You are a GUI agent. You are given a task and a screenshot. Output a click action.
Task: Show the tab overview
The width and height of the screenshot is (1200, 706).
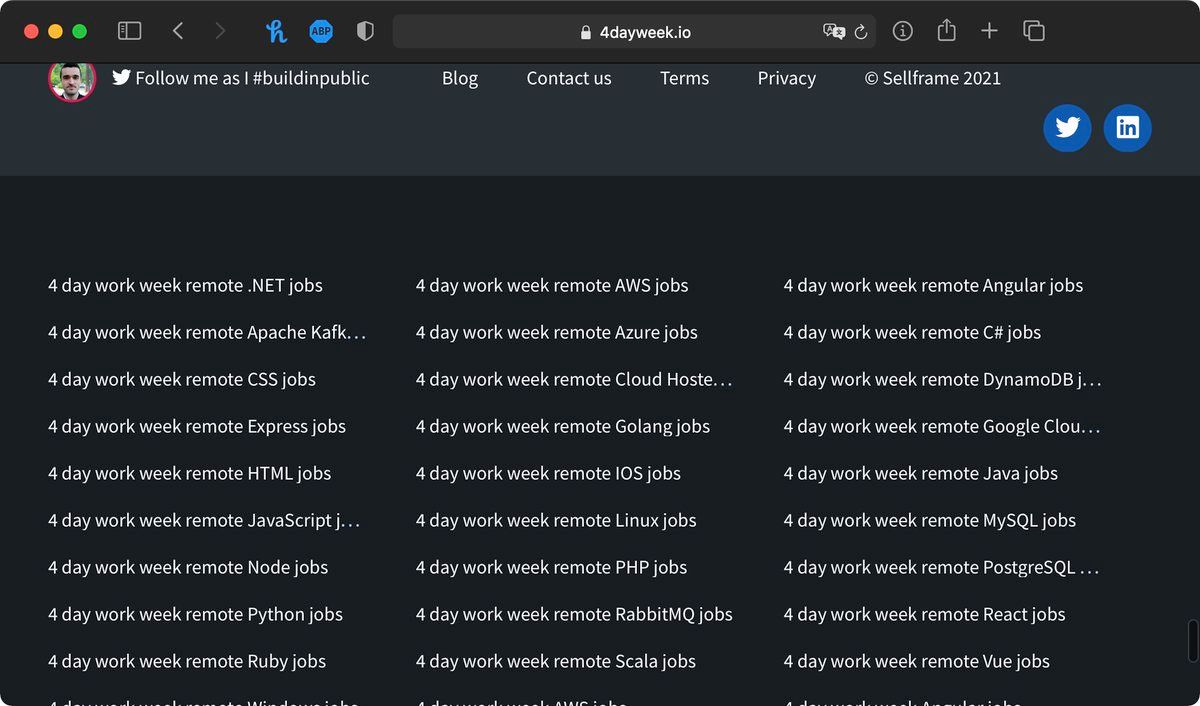click(x=1034, y=31)
